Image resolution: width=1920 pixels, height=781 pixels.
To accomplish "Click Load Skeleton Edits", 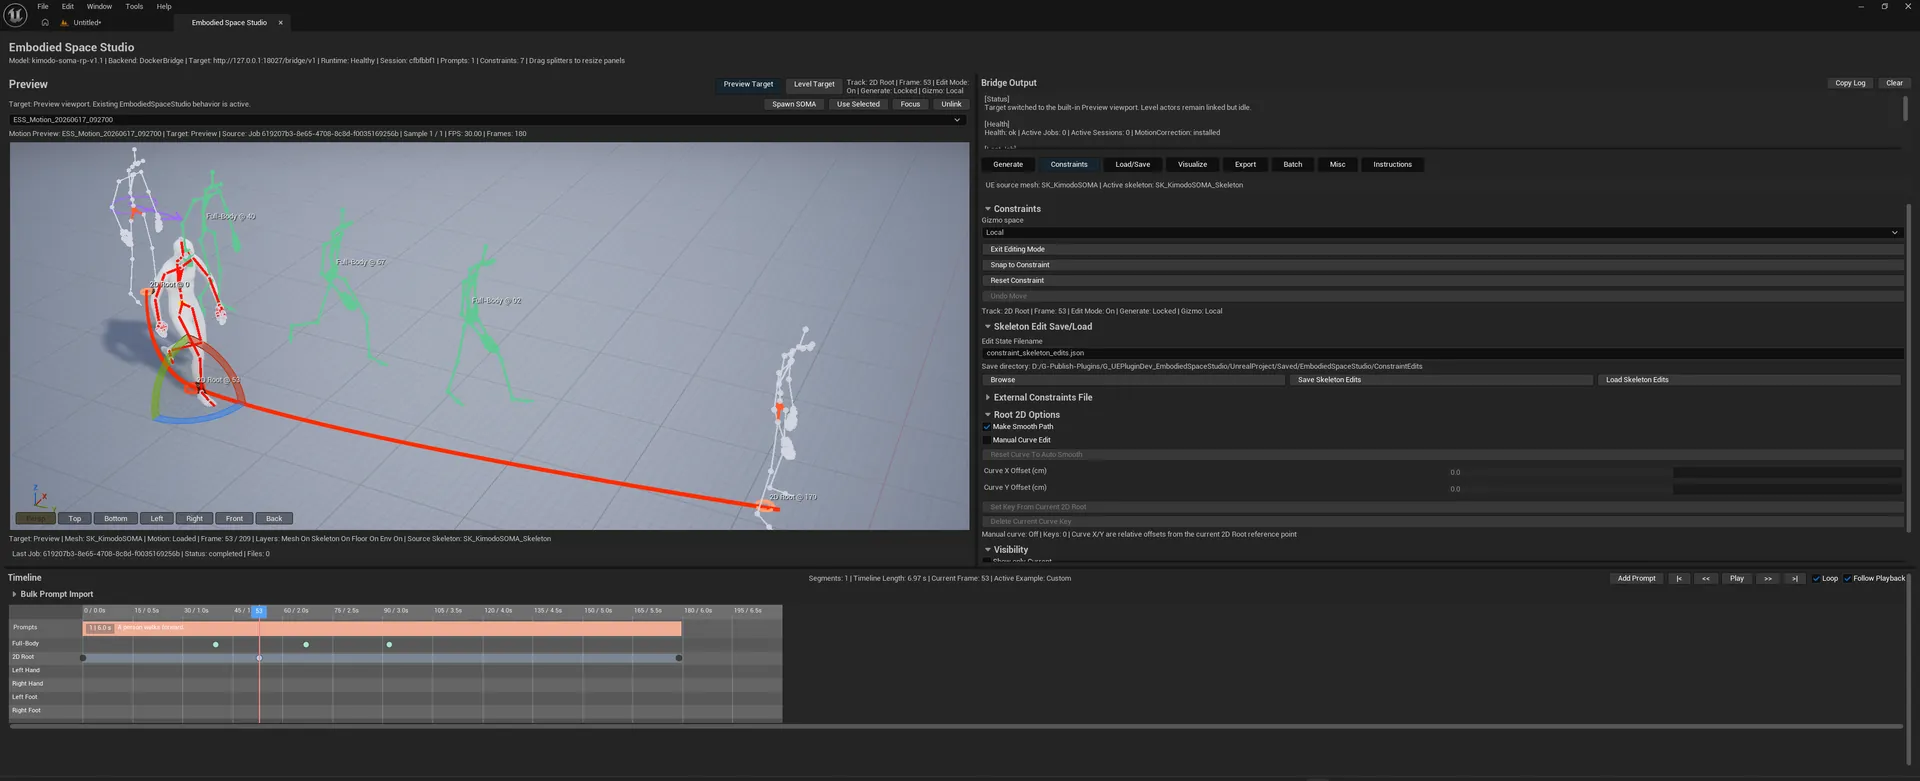I will (1749, 380).
